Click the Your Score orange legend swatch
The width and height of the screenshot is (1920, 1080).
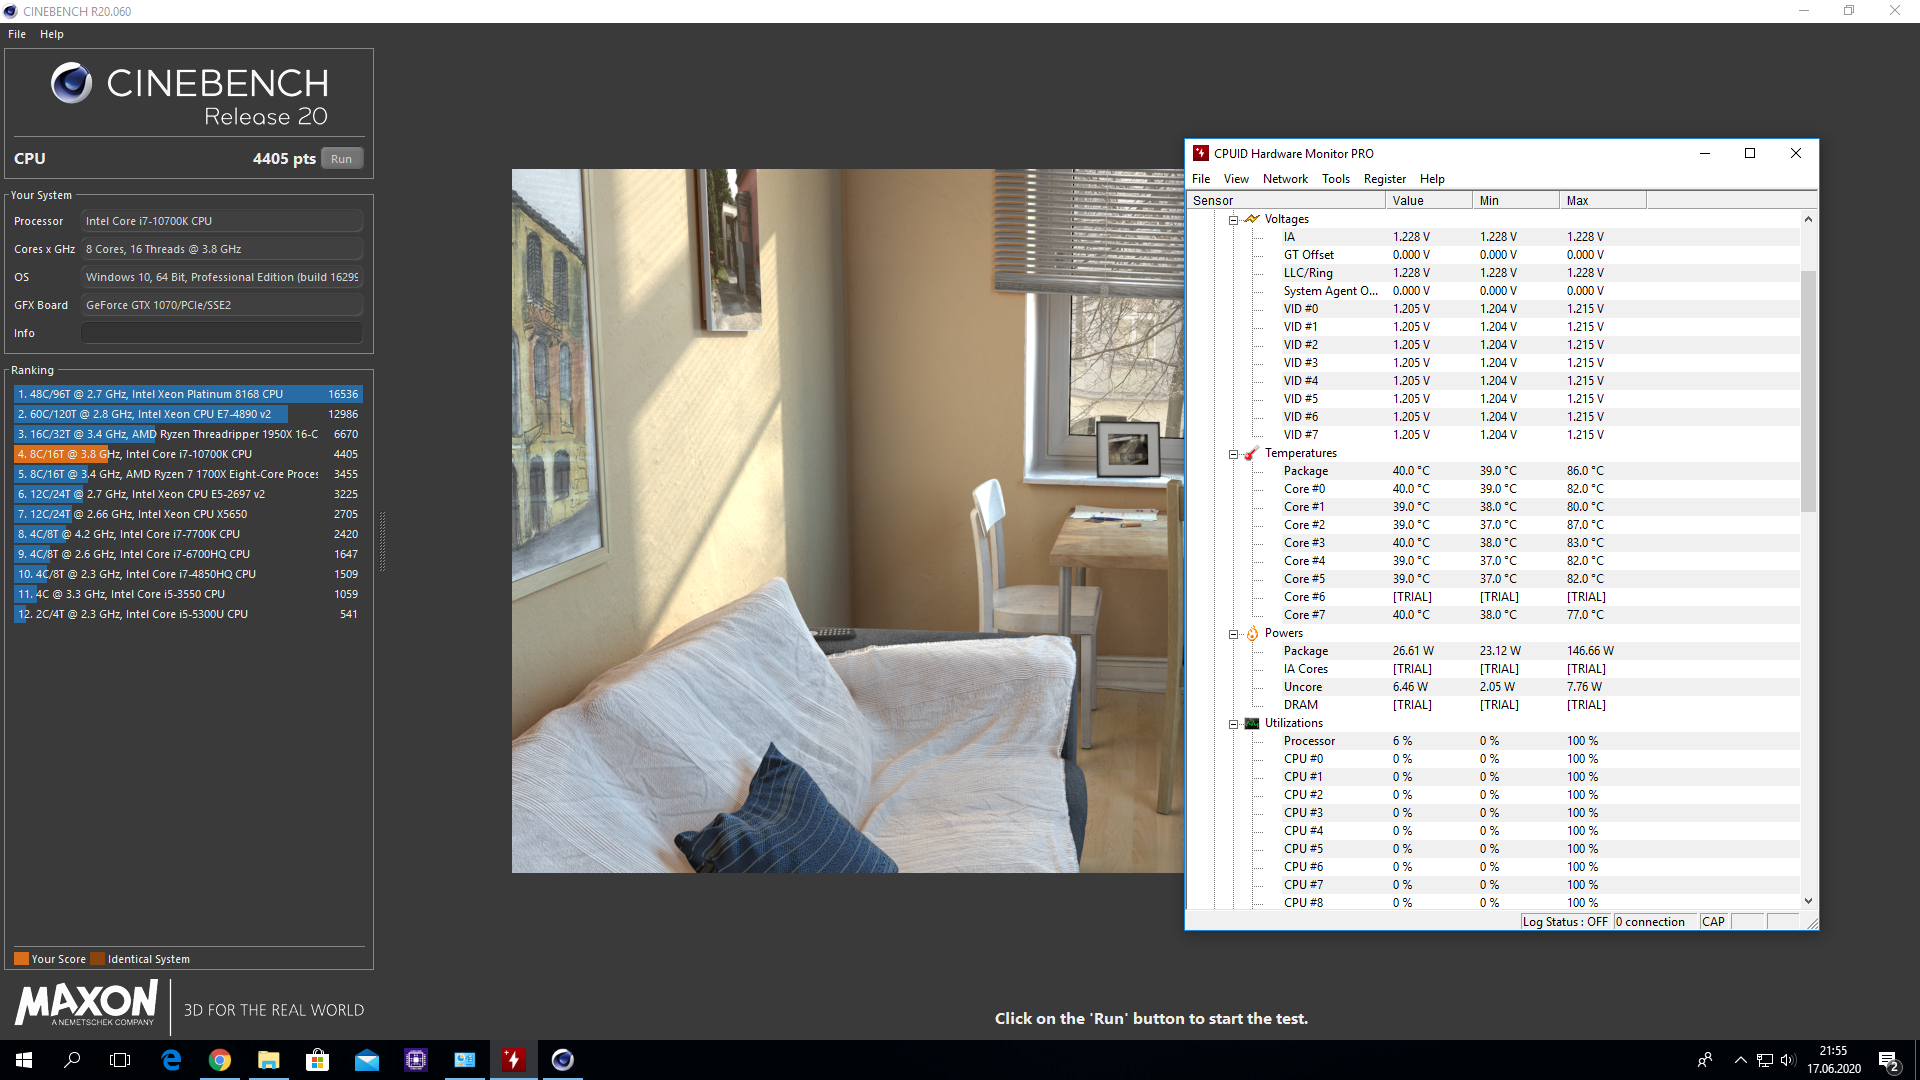click(21, 959)
